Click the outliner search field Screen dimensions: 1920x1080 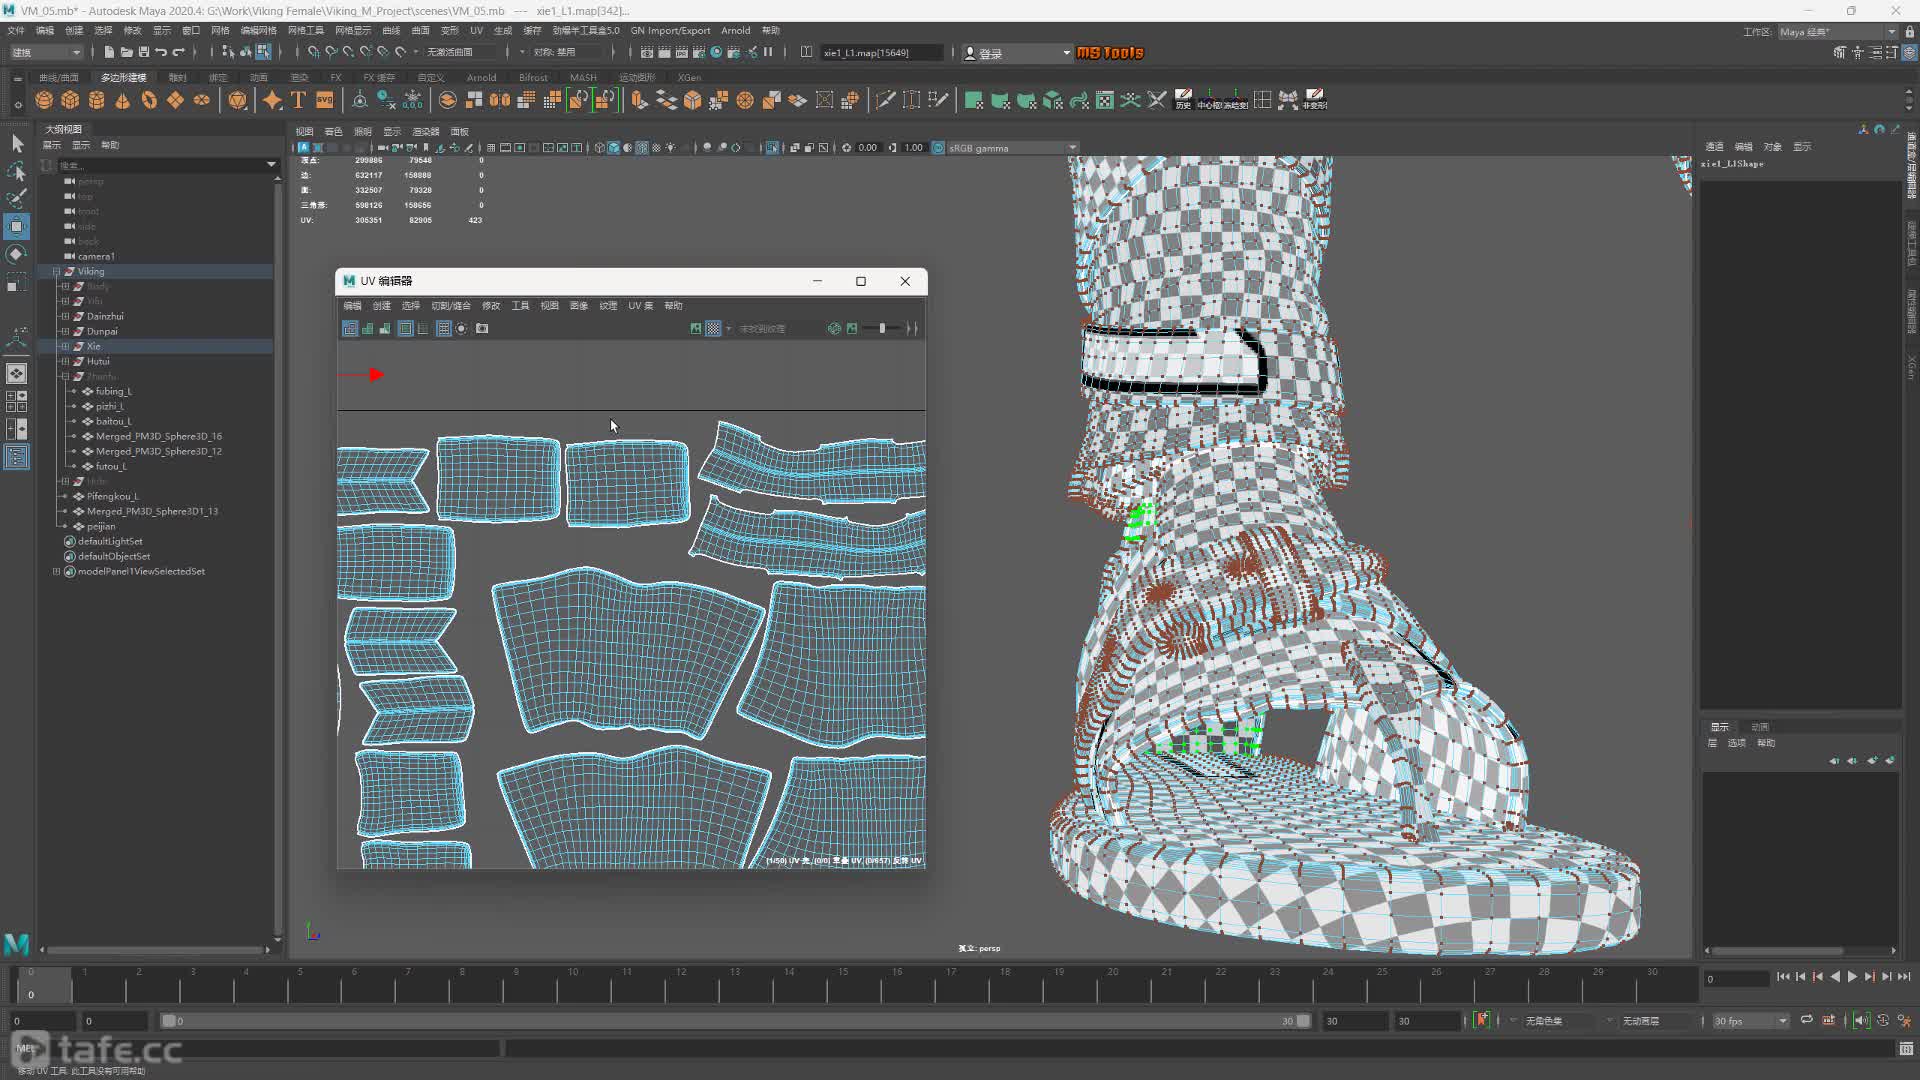click(158, 165)
